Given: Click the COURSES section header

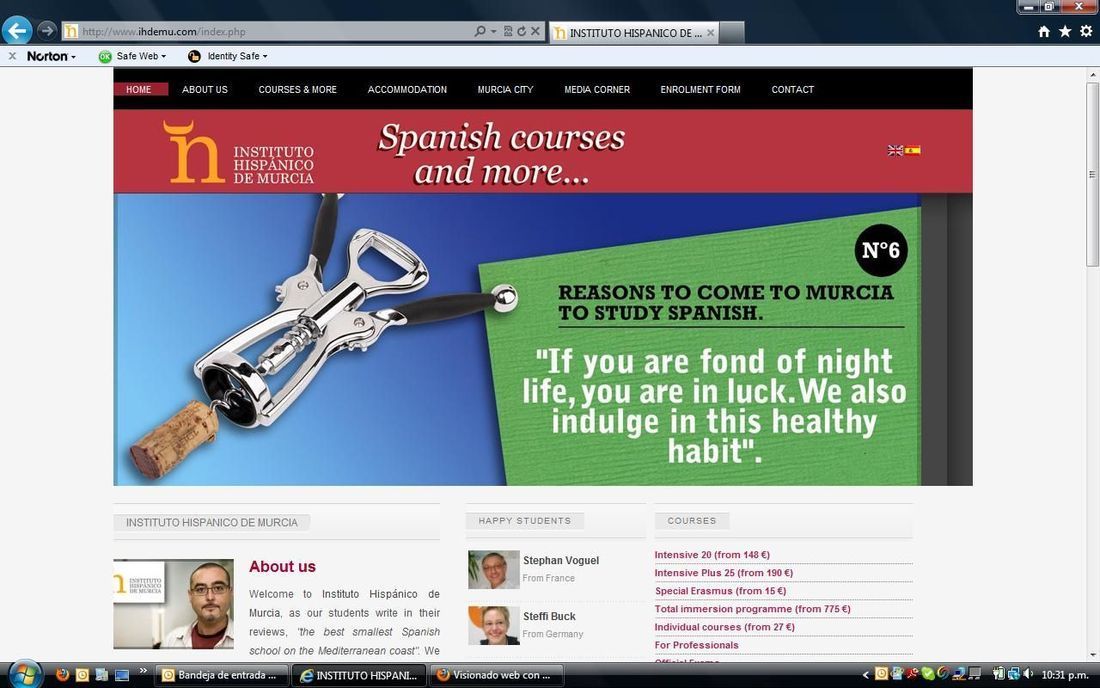Looking at the screenshot, I should click(x=692, y=521).
